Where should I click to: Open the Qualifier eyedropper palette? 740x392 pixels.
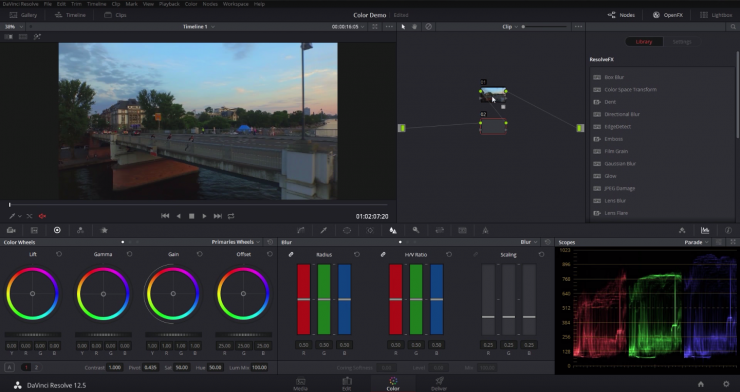(324, 230)
